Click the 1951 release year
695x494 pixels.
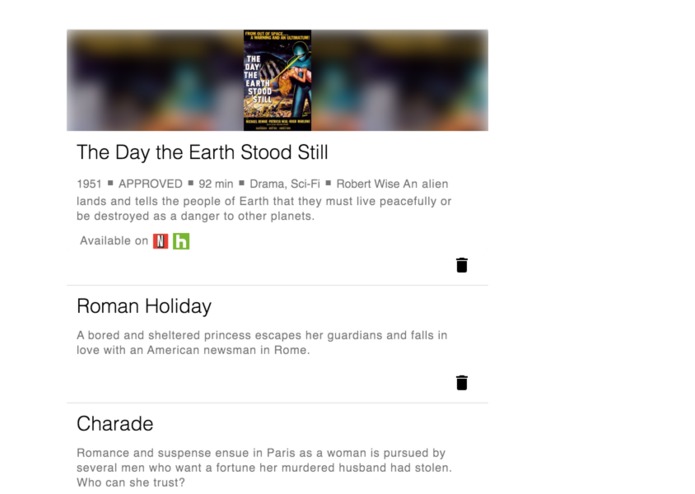tap(89, 184)
